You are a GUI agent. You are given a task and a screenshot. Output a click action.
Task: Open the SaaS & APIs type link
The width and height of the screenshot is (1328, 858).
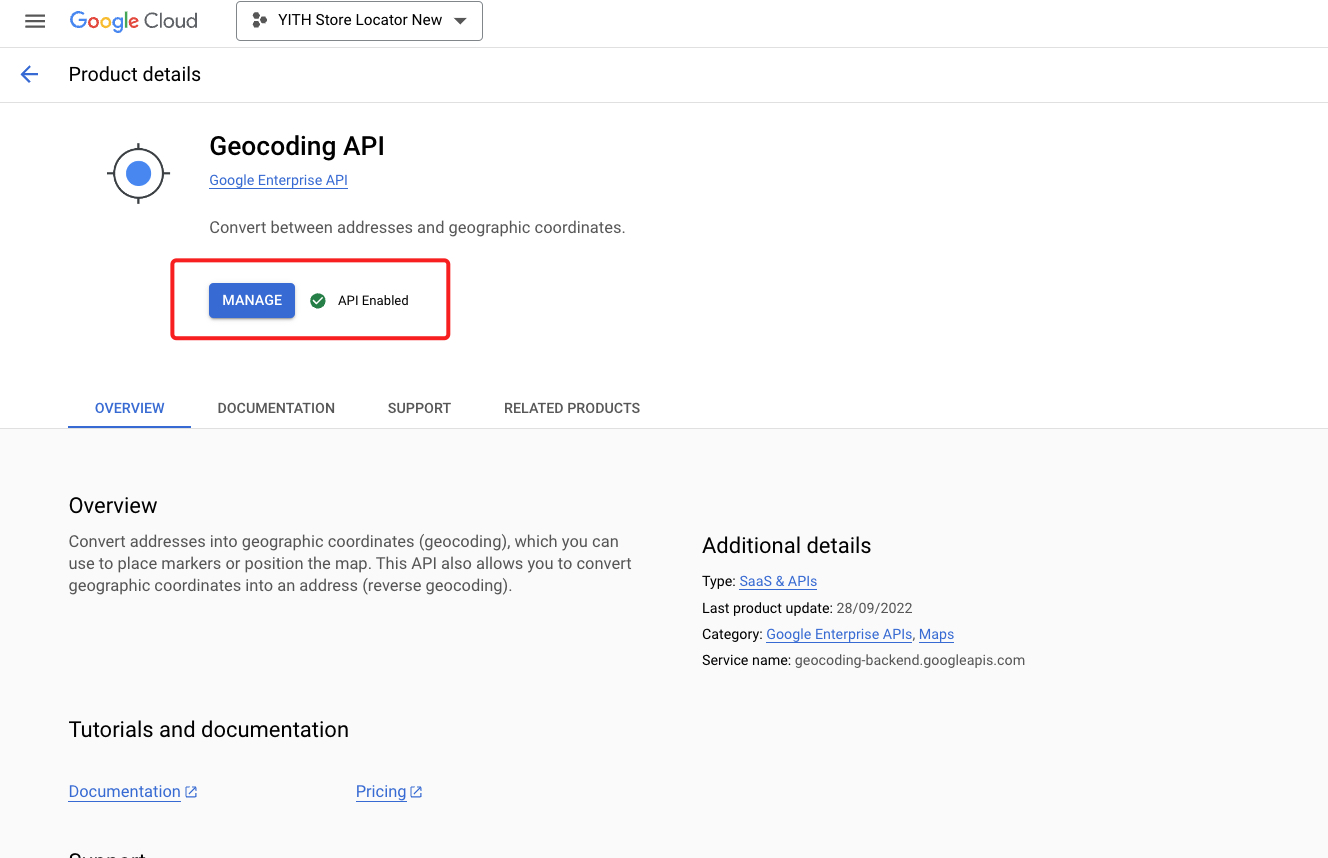(x=778, y=581)
